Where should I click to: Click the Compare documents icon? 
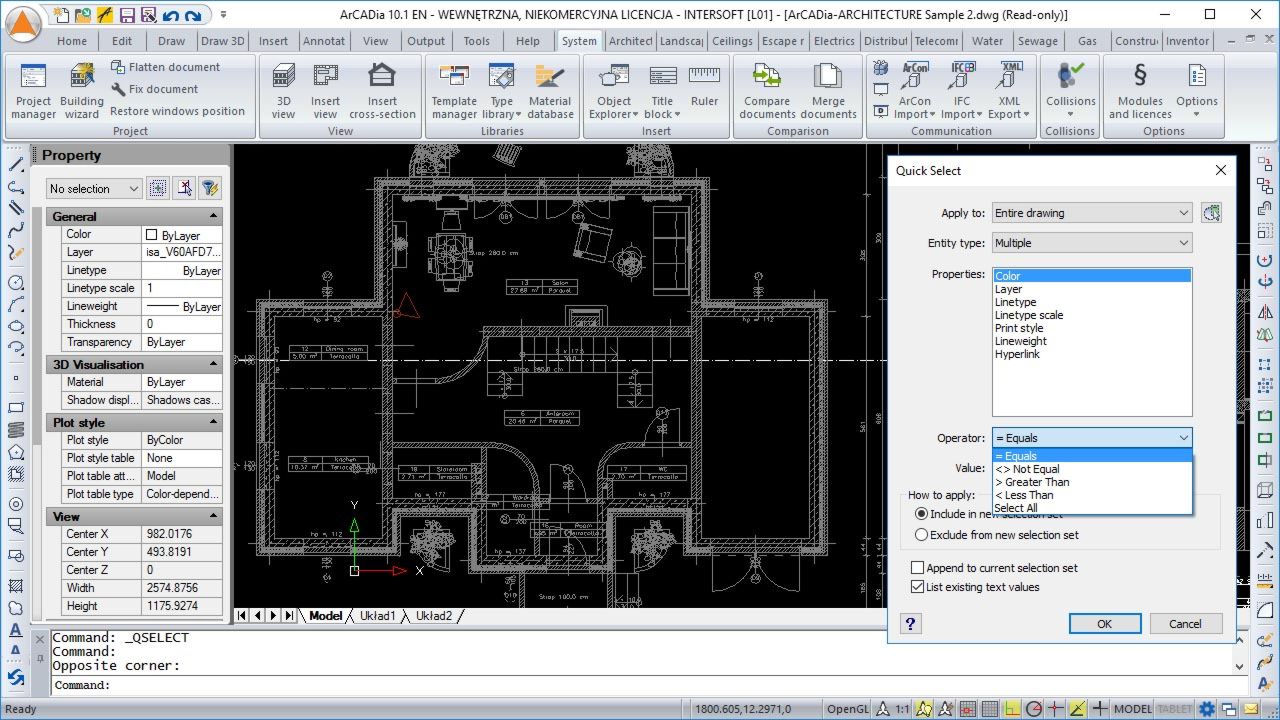767,91
